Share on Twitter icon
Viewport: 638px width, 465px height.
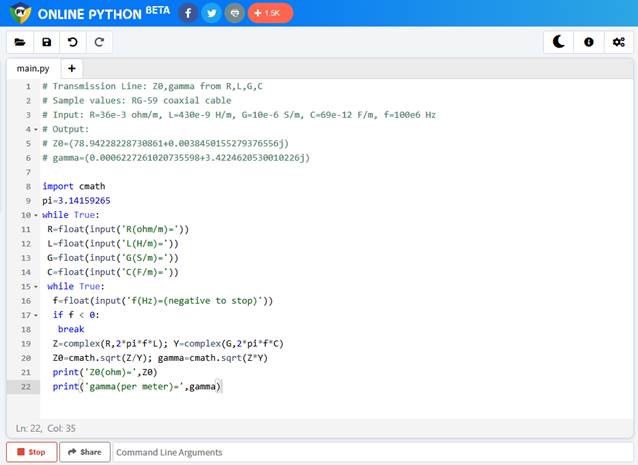point(211,13)
